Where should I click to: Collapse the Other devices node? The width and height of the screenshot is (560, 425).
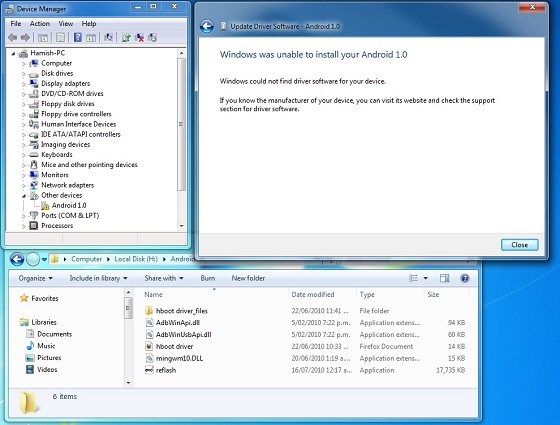(24, 196)
